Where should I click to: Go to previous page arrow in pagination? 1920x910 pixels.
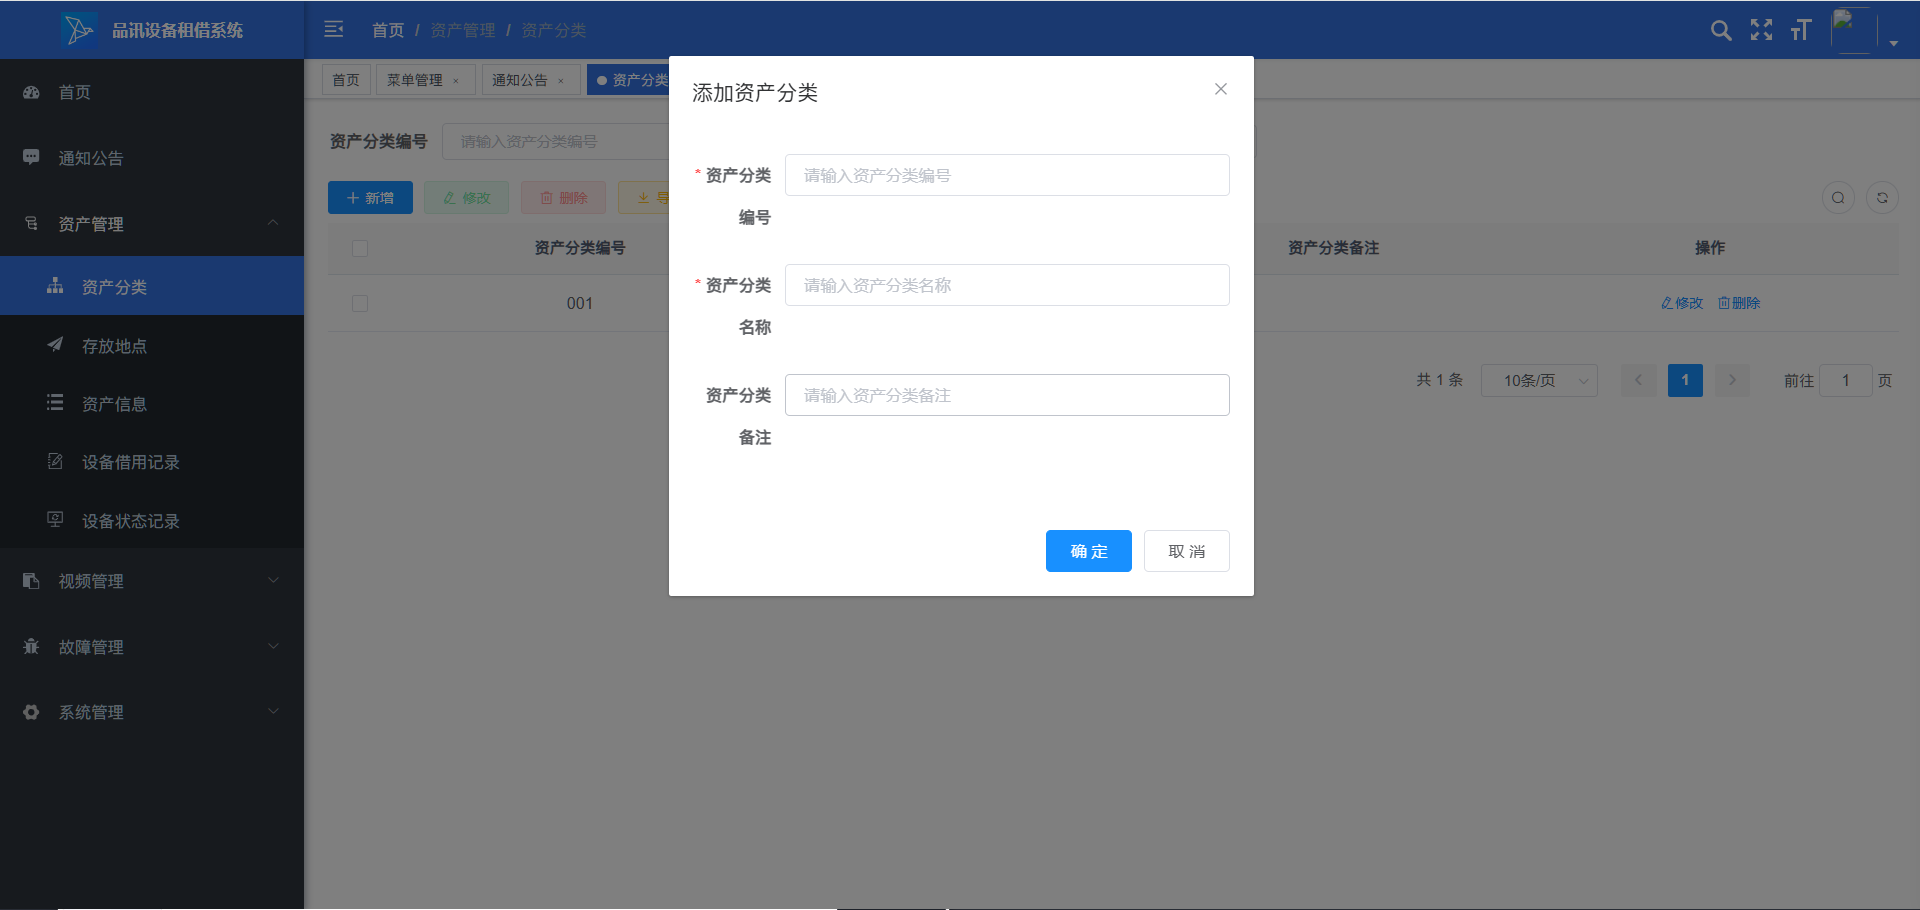(x=1638, y=380)
